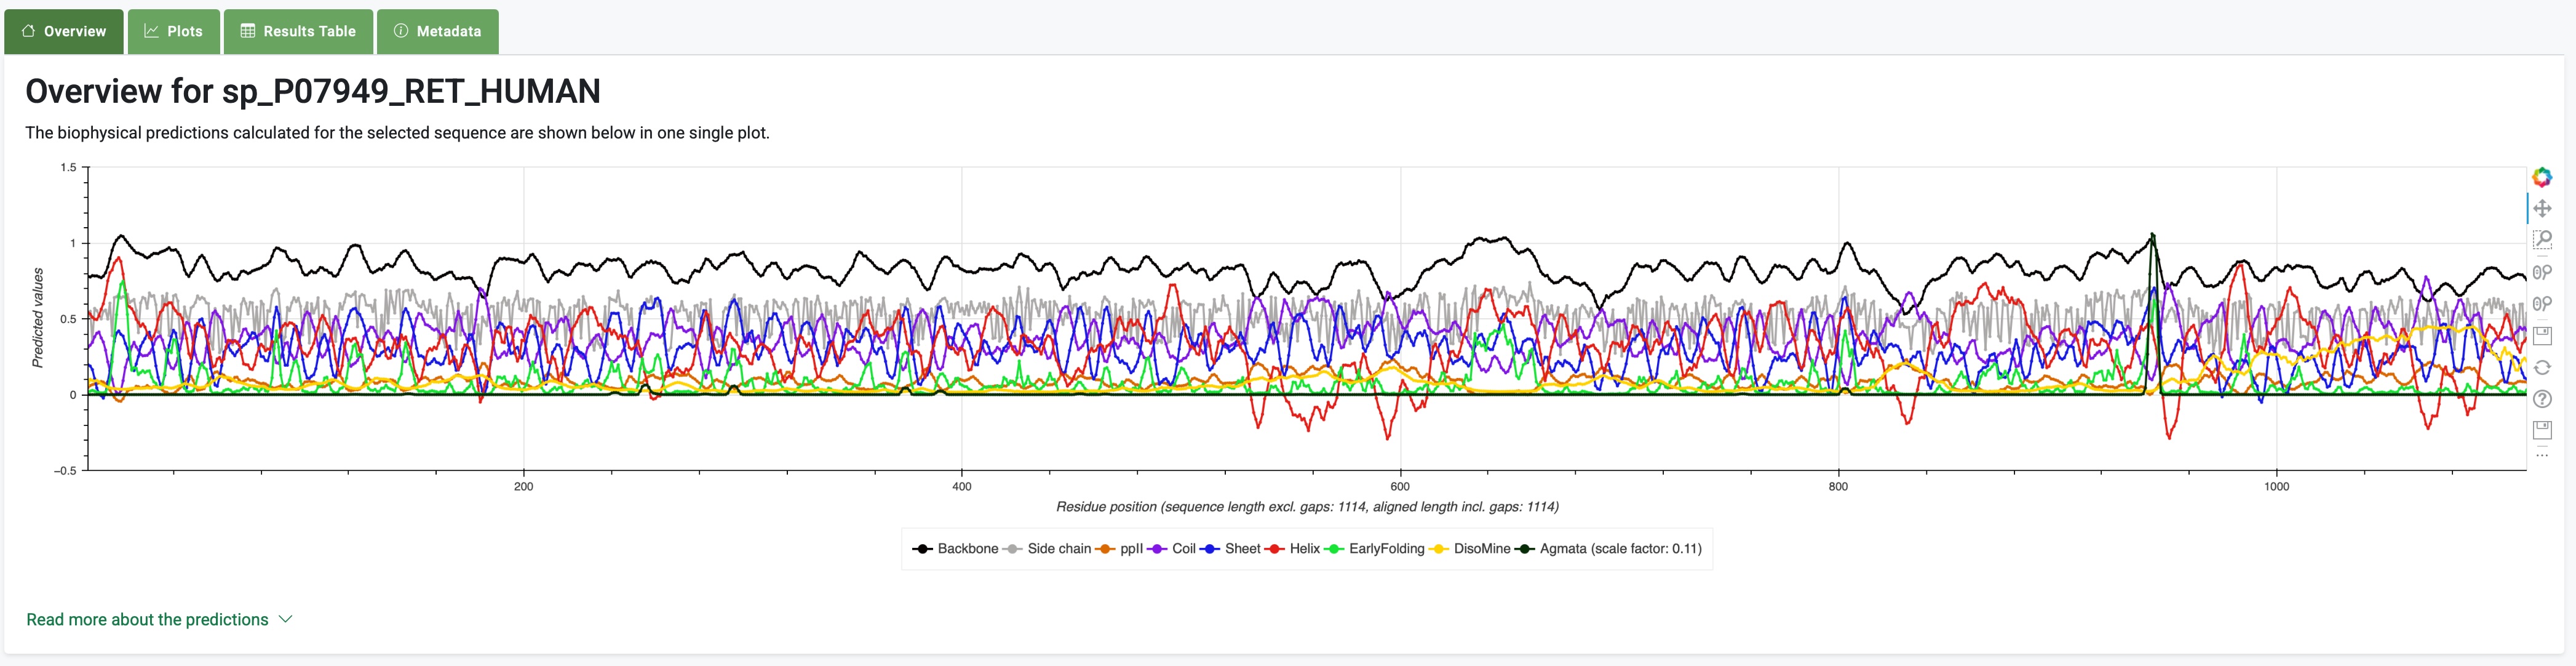Open the Results Table tab
This screenshot has width=2576, height=666.
(298, 31)
